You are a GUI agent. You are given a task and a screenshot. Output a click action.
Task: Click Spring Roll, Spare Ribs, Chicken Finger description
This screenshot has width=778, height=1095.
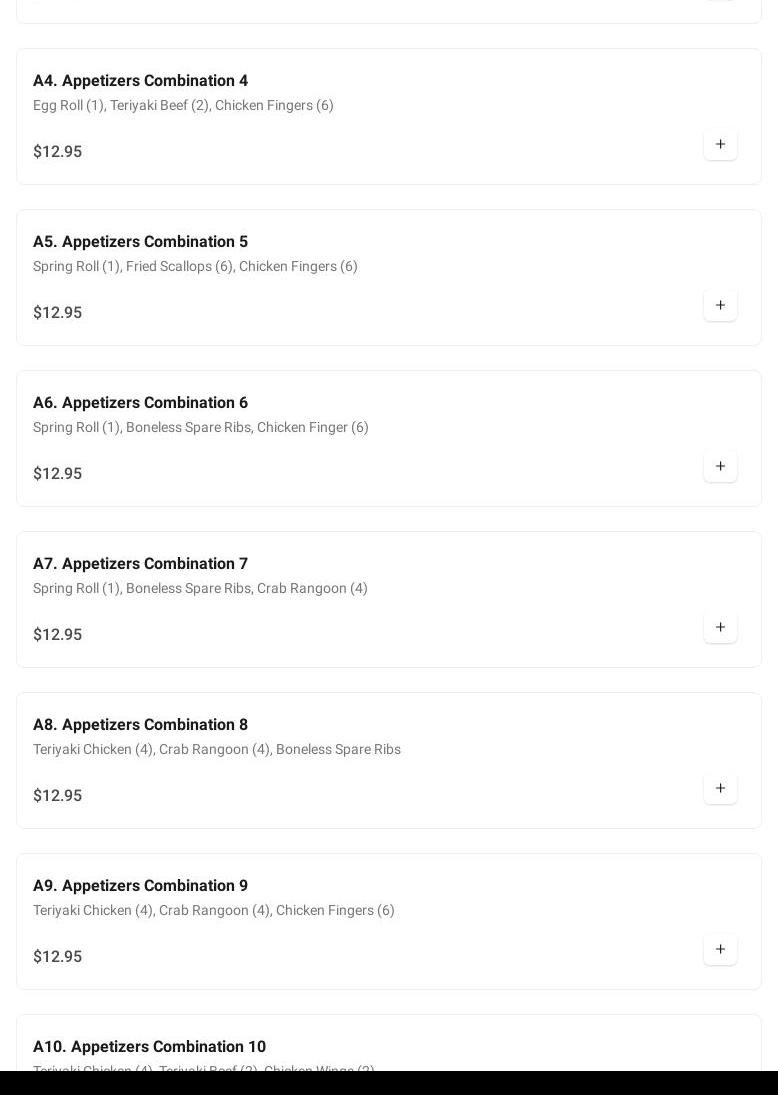pyautogui.click(x=200, y=428)
